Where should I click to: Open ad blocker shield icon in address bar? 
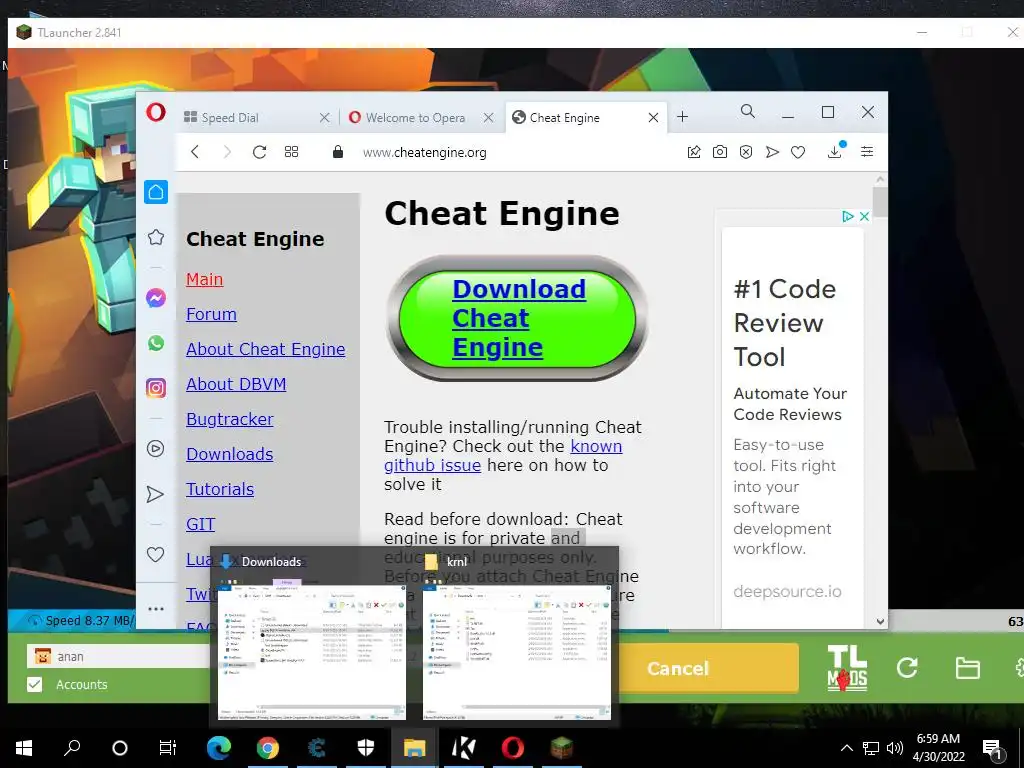click(746, 152)
